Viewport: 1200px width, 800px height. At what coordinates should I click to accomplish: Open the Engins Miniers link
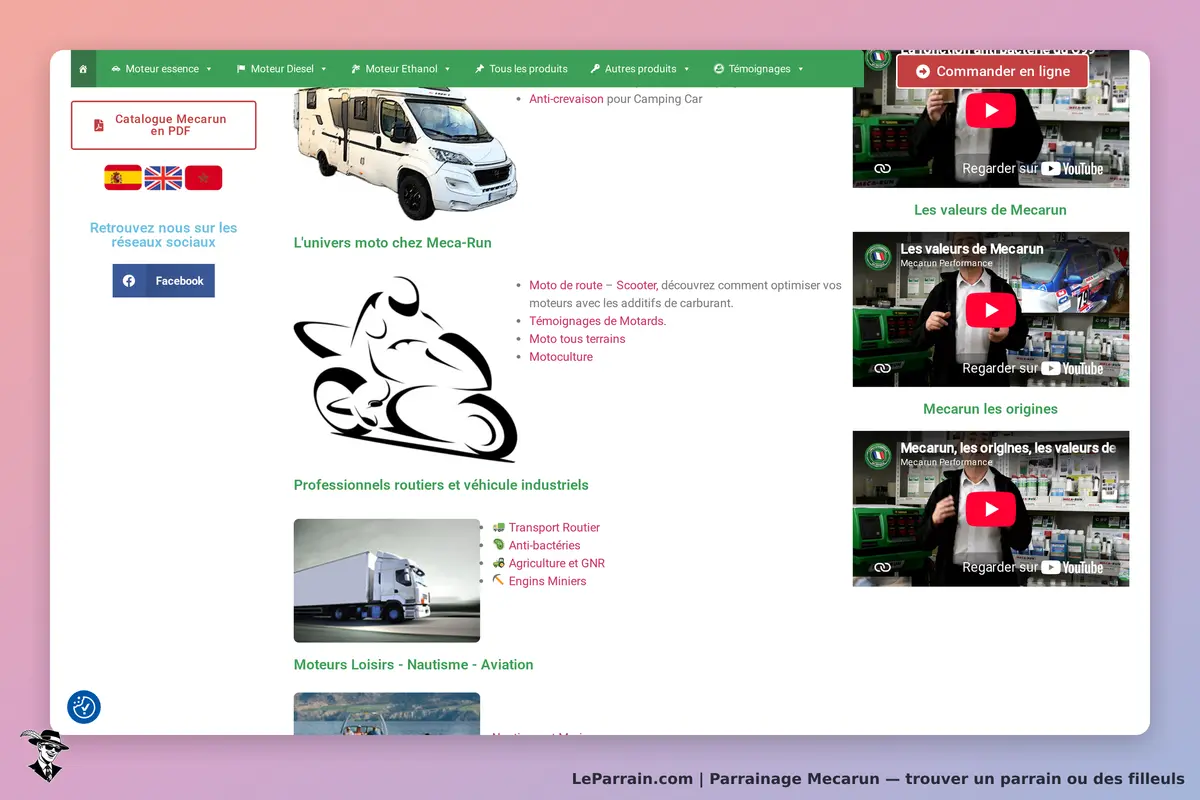pyautogui.click(x=547, y=581)
